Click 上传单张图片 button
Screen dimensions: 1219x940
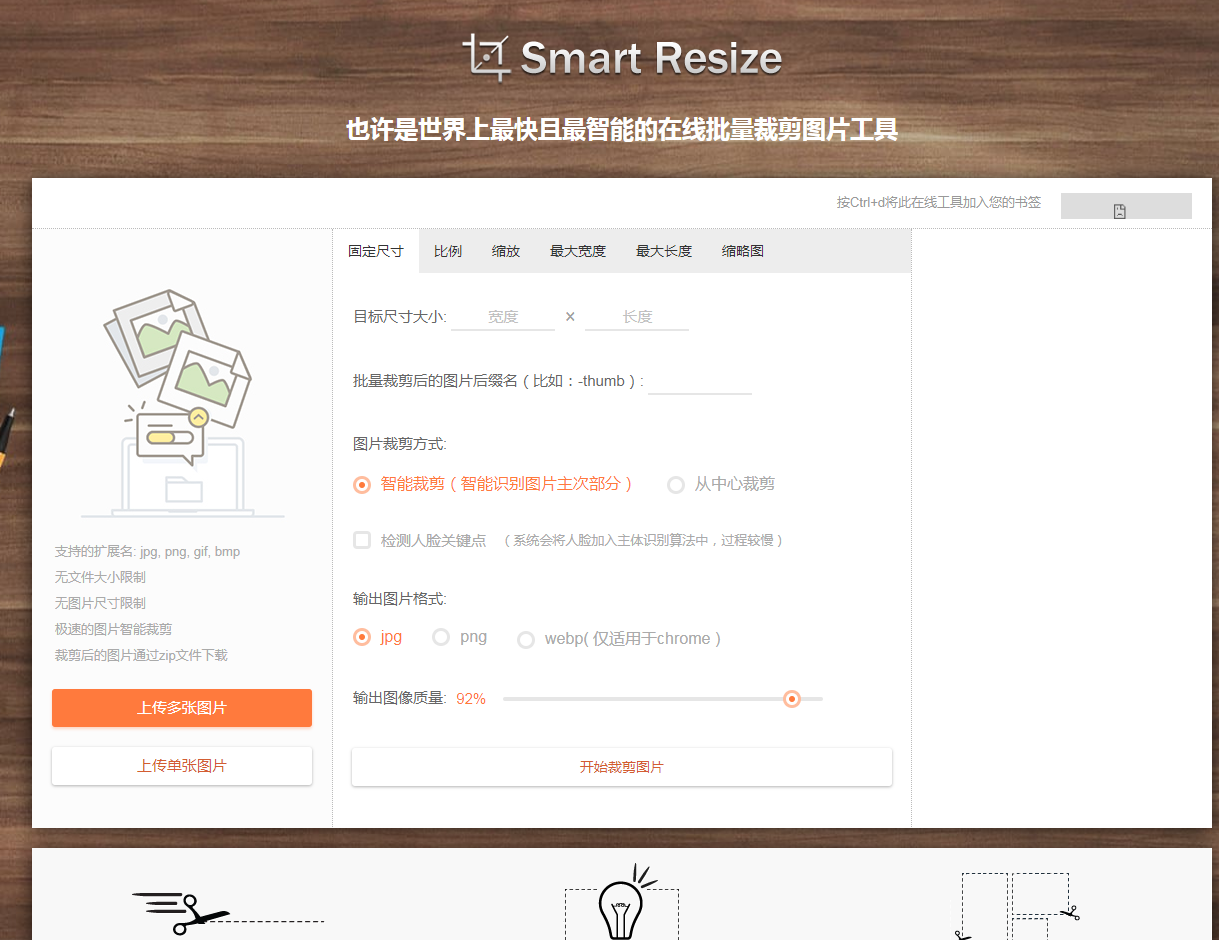click(x=182, y=766)
